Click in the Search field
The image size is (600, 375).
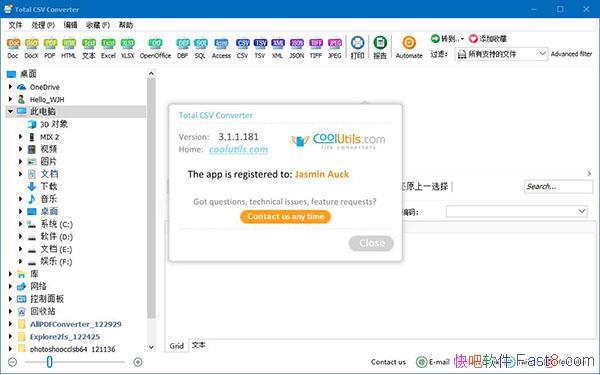pyautogui.click(x=558, y=186)
